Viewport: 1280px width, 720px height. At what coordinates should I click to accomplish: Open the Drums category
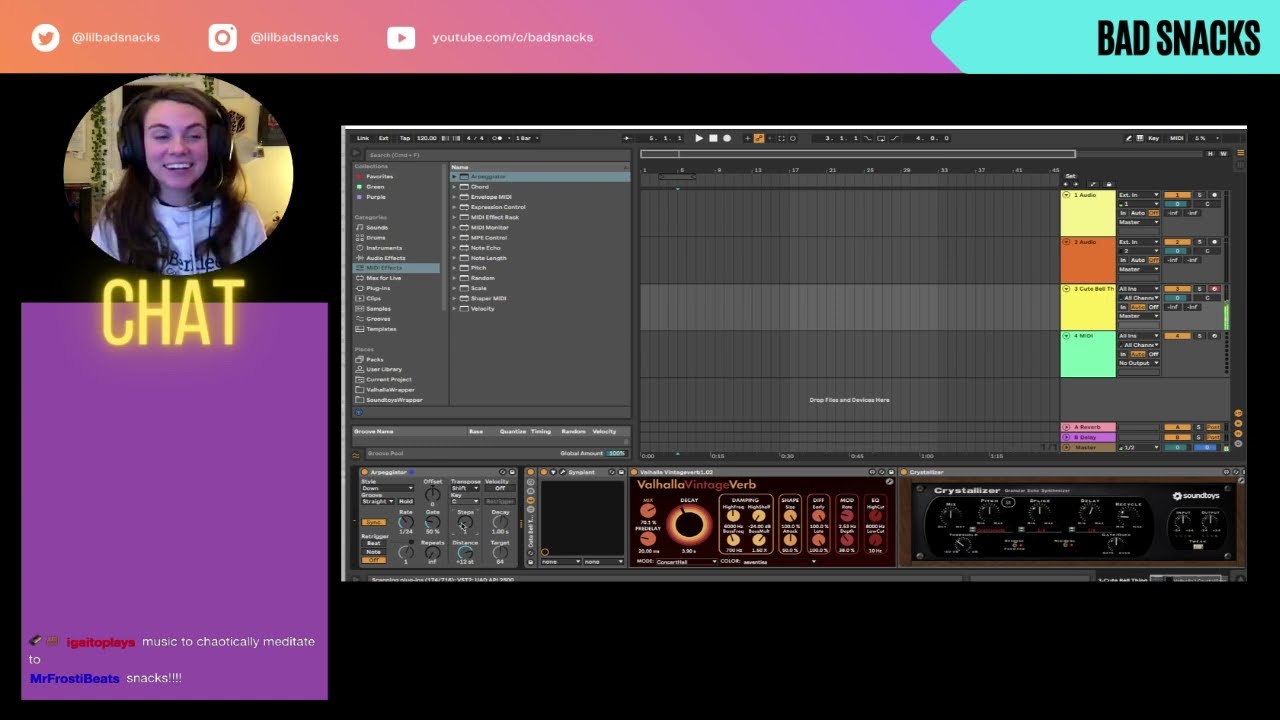[376, 238]
